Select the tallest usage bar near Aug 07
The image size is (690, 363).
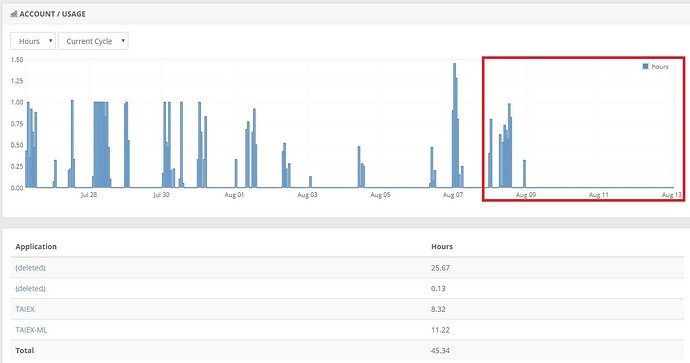point(455,125)
